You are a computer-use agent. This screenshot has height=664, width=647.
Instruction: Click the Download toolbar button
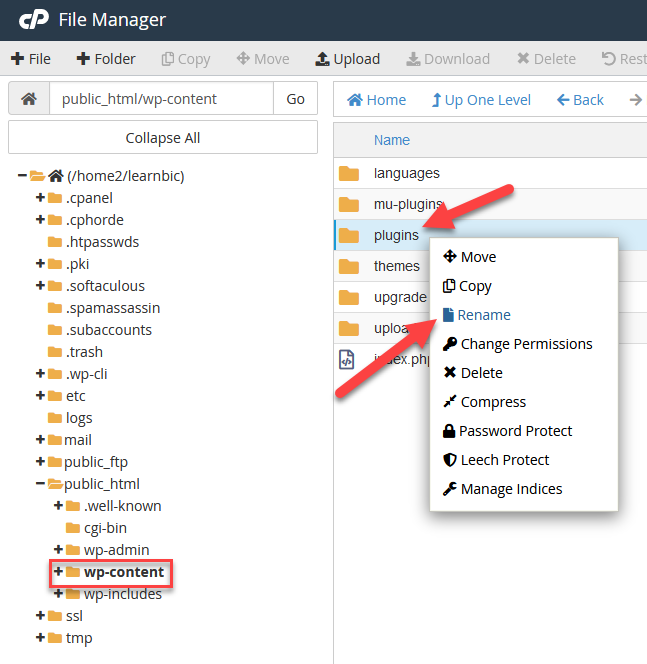pos(448,59)
